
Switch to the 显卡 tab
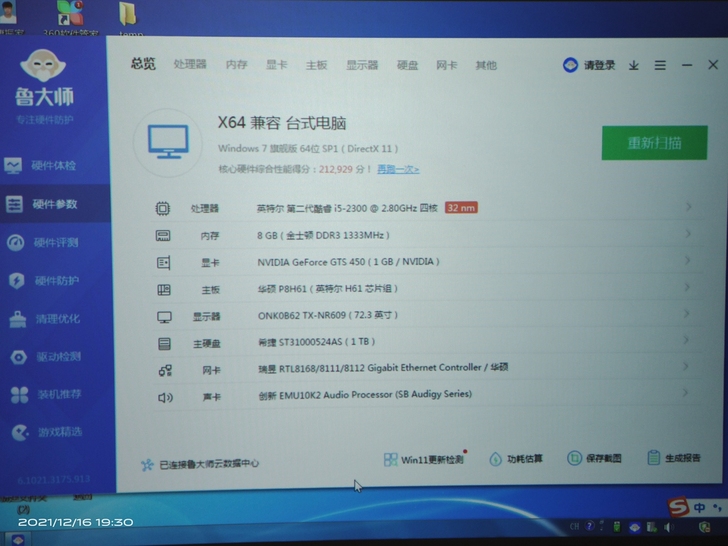pos(277,65)
